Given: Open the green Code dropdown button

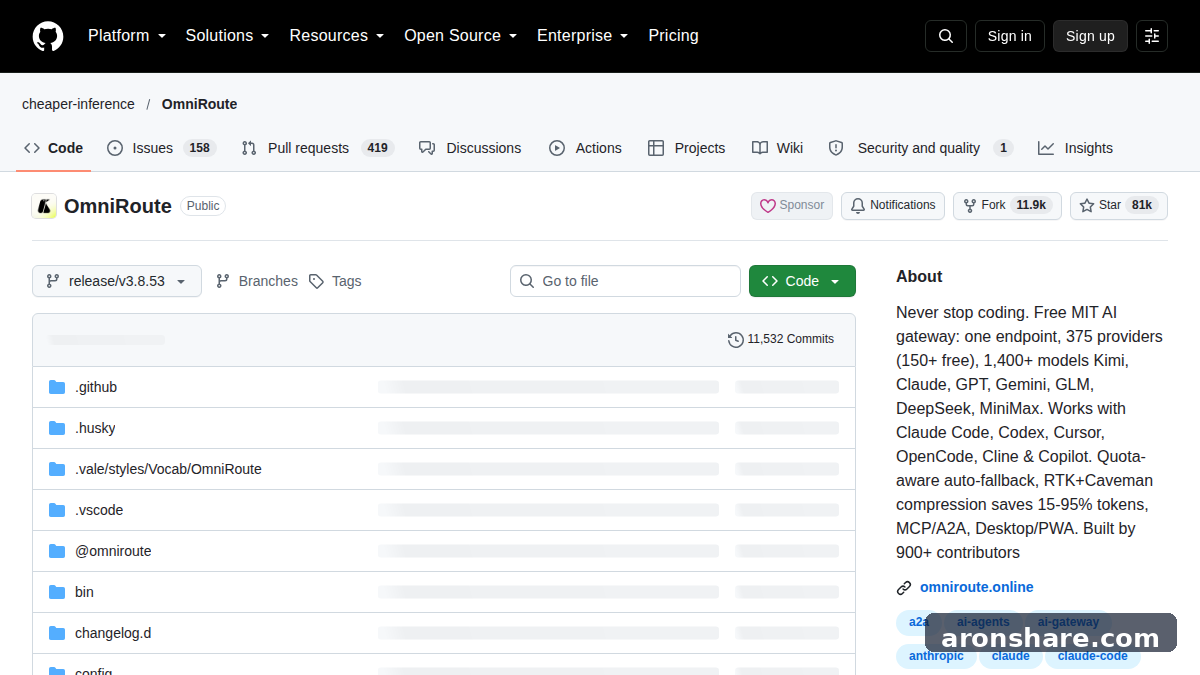Looking at the screenshot, I should coord(802,281).
